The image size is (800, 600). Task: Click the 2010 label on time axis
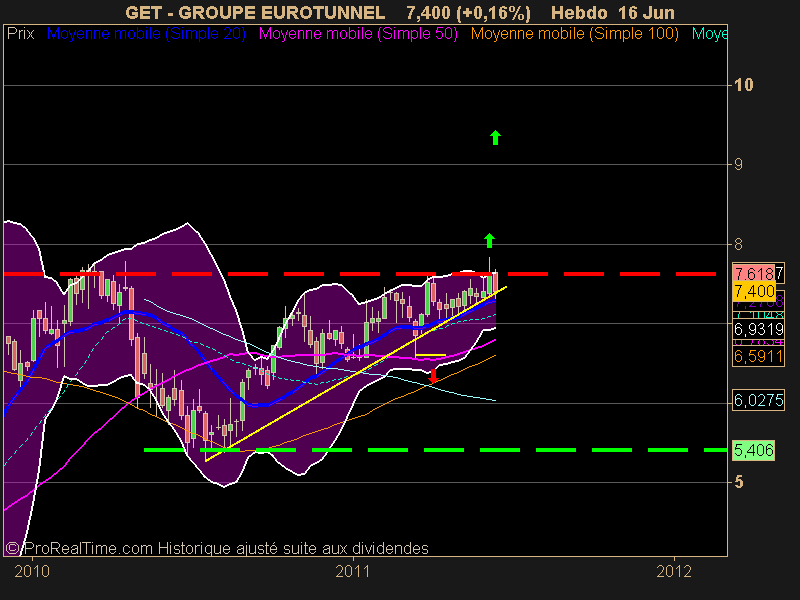tap(32, 571)
